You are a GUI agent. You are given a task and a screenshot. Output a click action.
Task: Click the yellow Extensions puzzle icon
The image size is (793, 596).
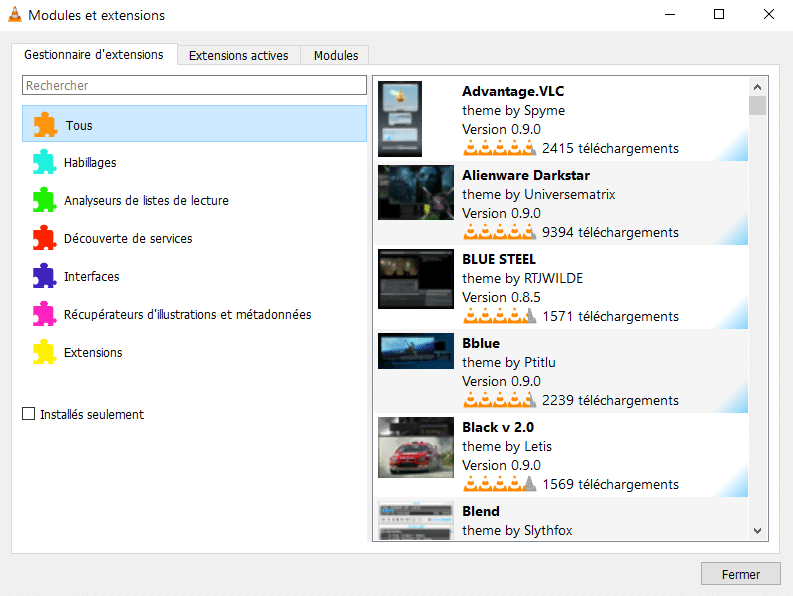click(45, 352)
